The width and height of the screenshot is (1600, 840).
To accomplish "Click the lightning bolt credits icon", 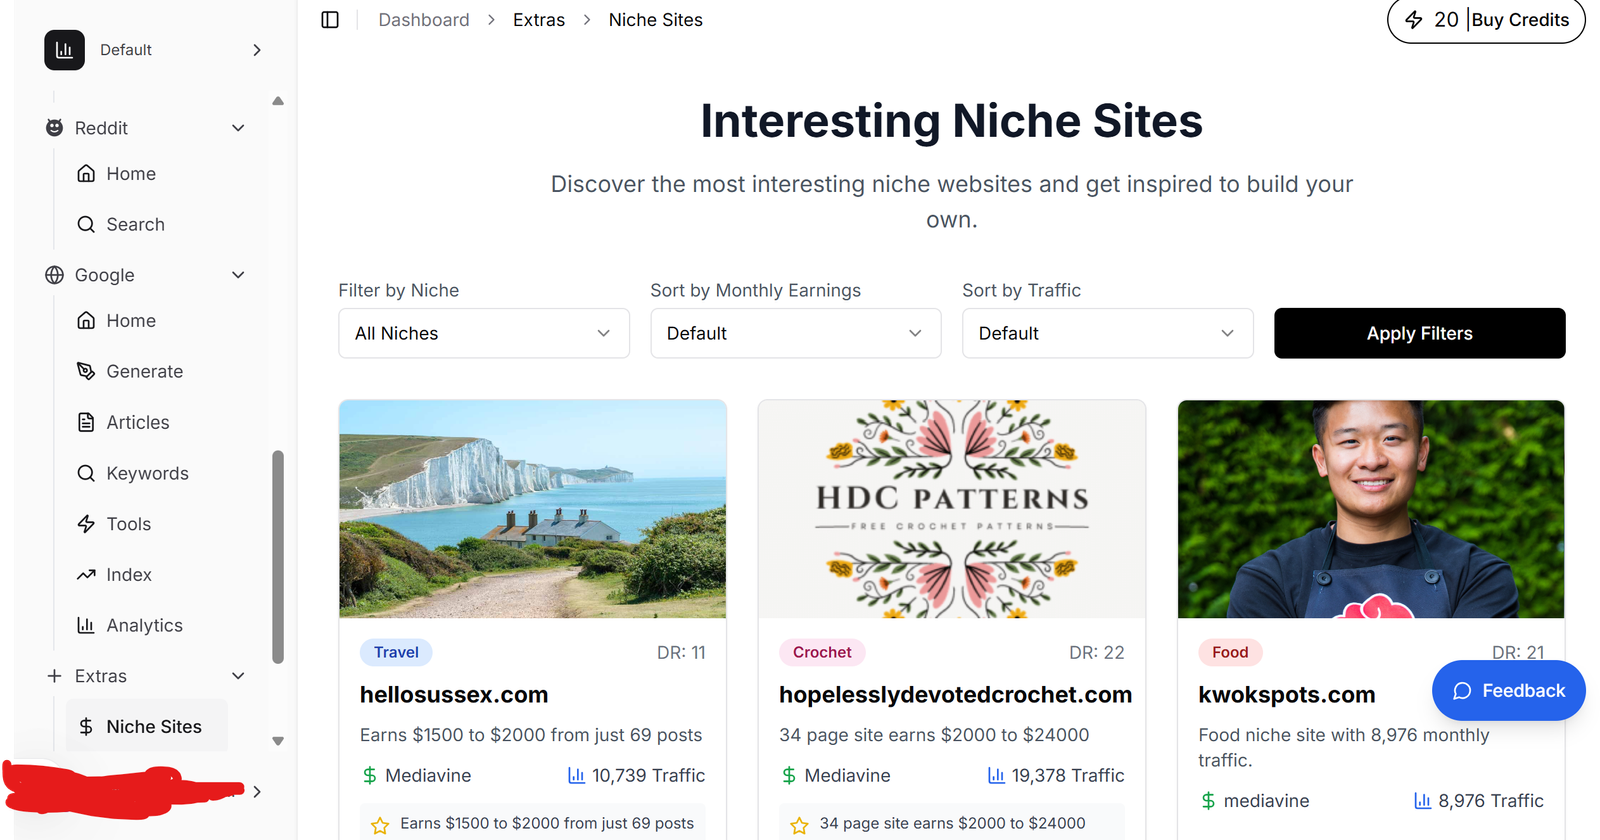I will coord(1414,20).
